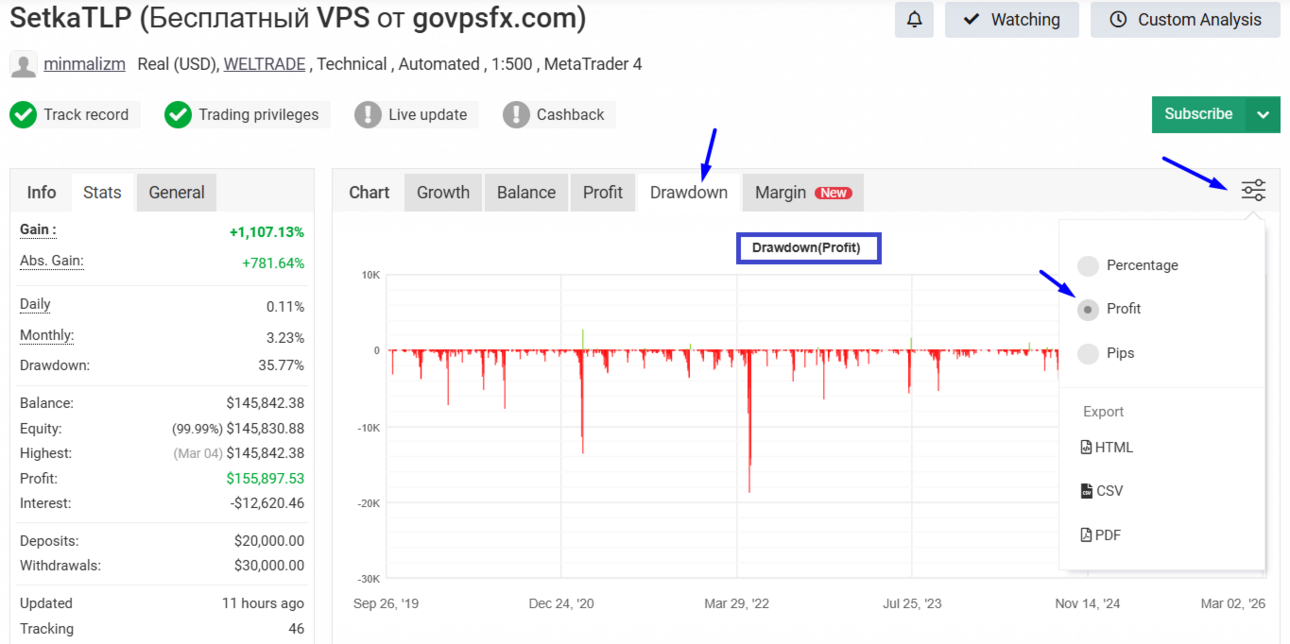1290x644 pixels.
Task: Click the Dec 24, '20 axis date
Action: tap(562, 604)
